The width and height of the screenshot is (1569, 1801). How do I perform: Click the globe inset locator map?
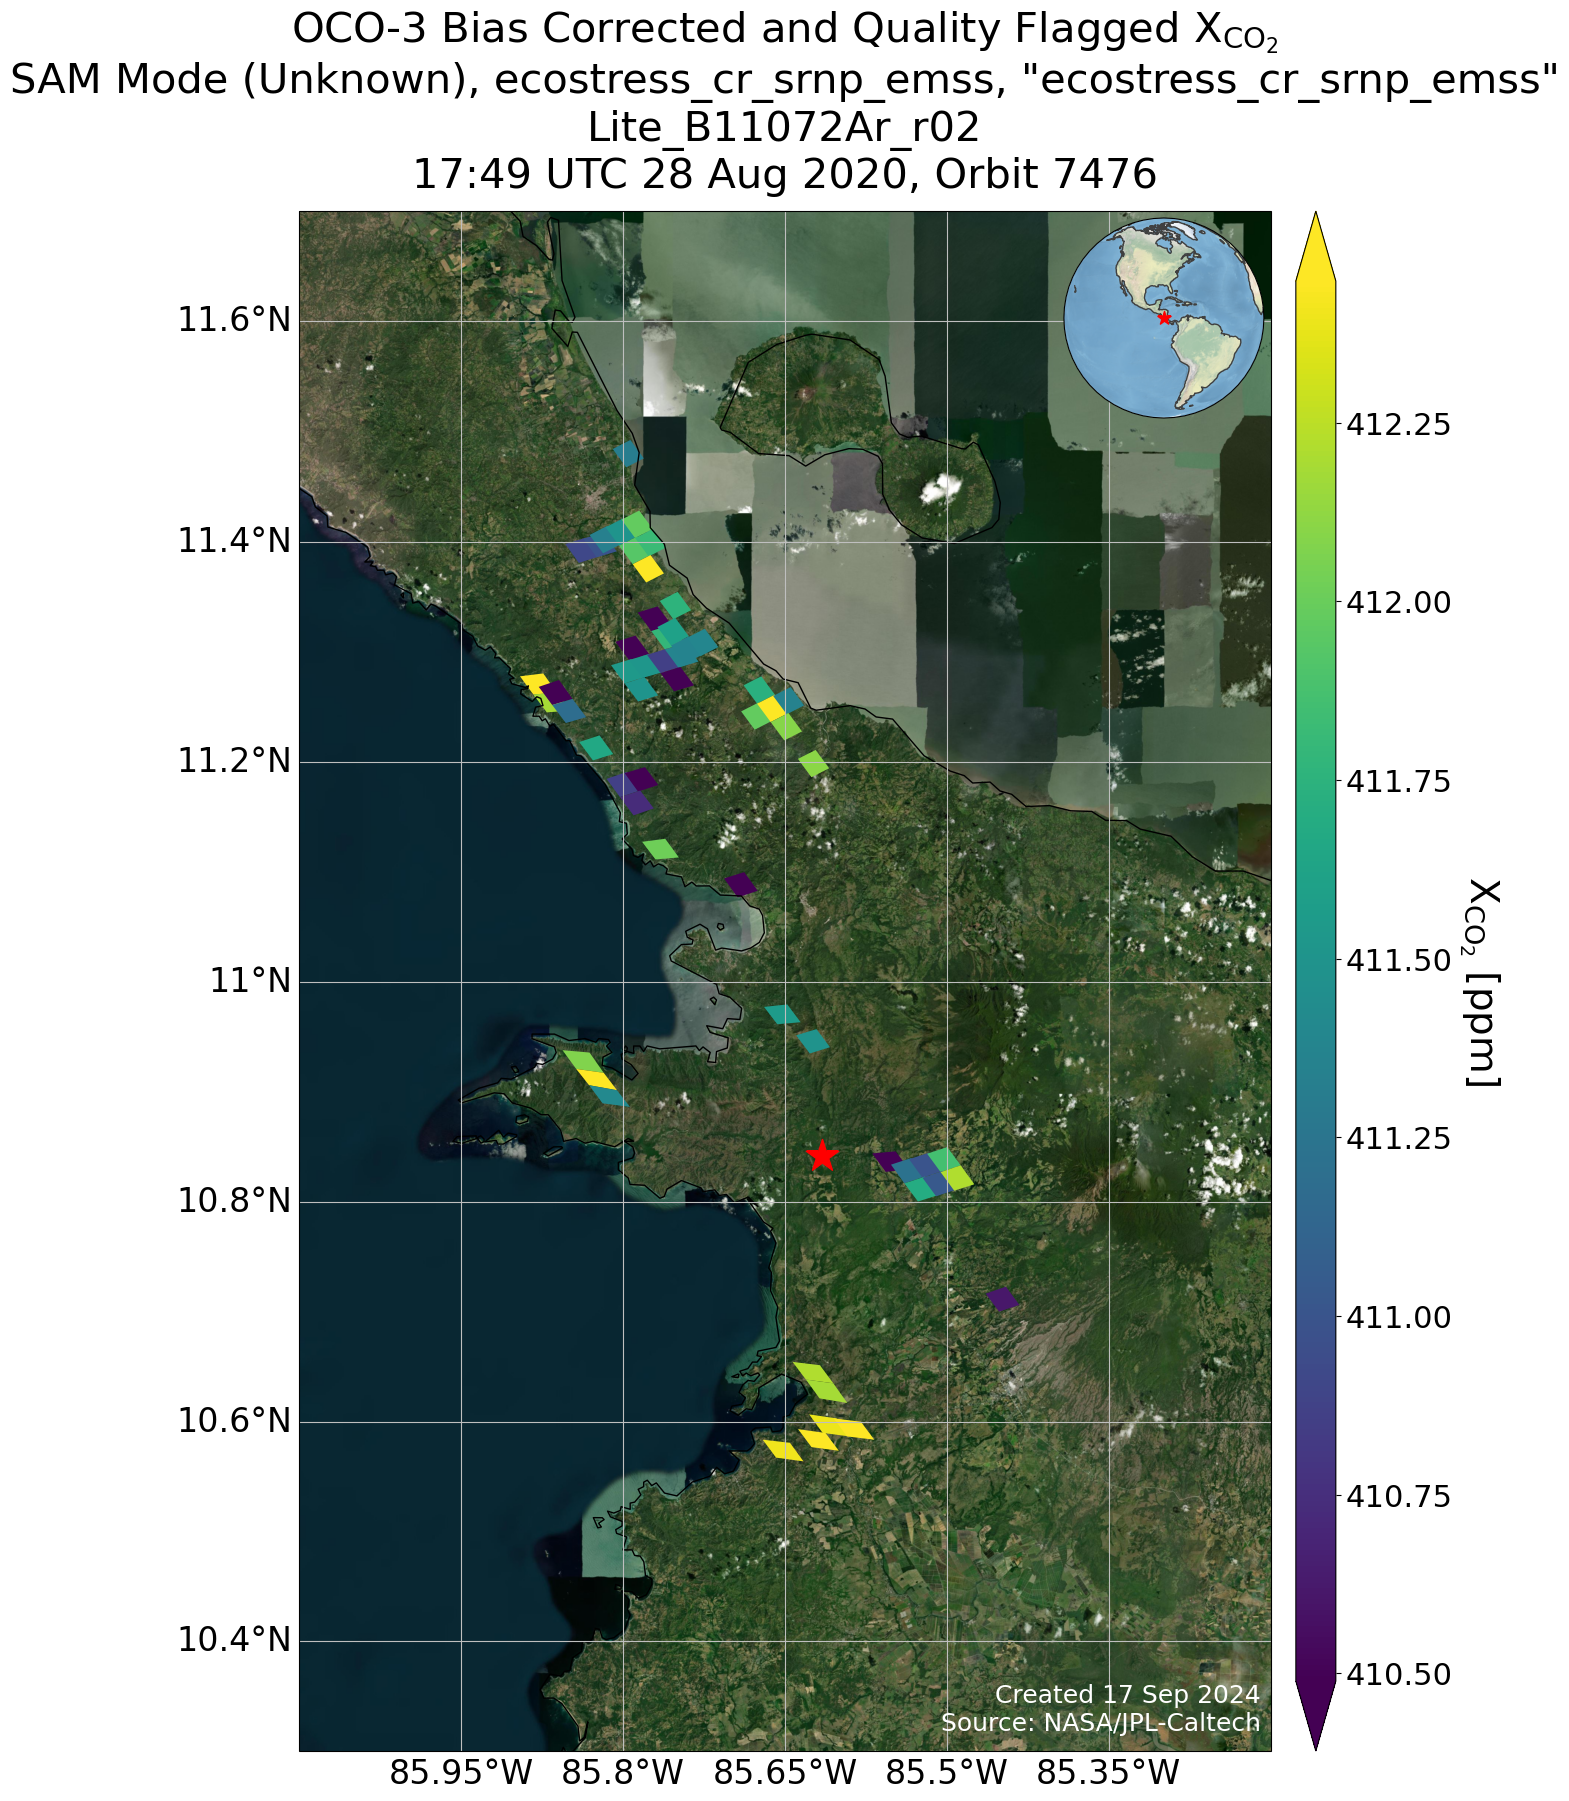point(1164,316)
